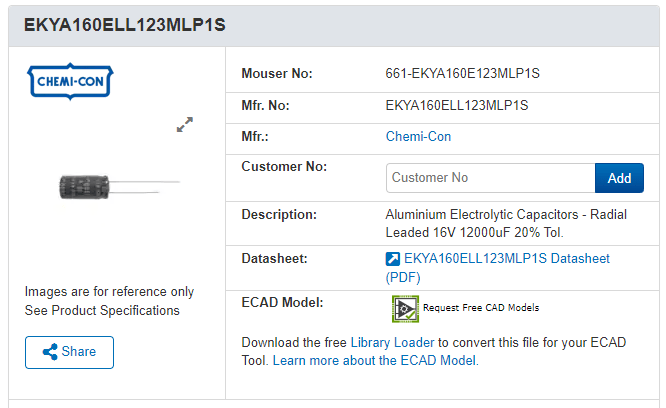Open Learn more about the ECAD Model

(375, 361)
